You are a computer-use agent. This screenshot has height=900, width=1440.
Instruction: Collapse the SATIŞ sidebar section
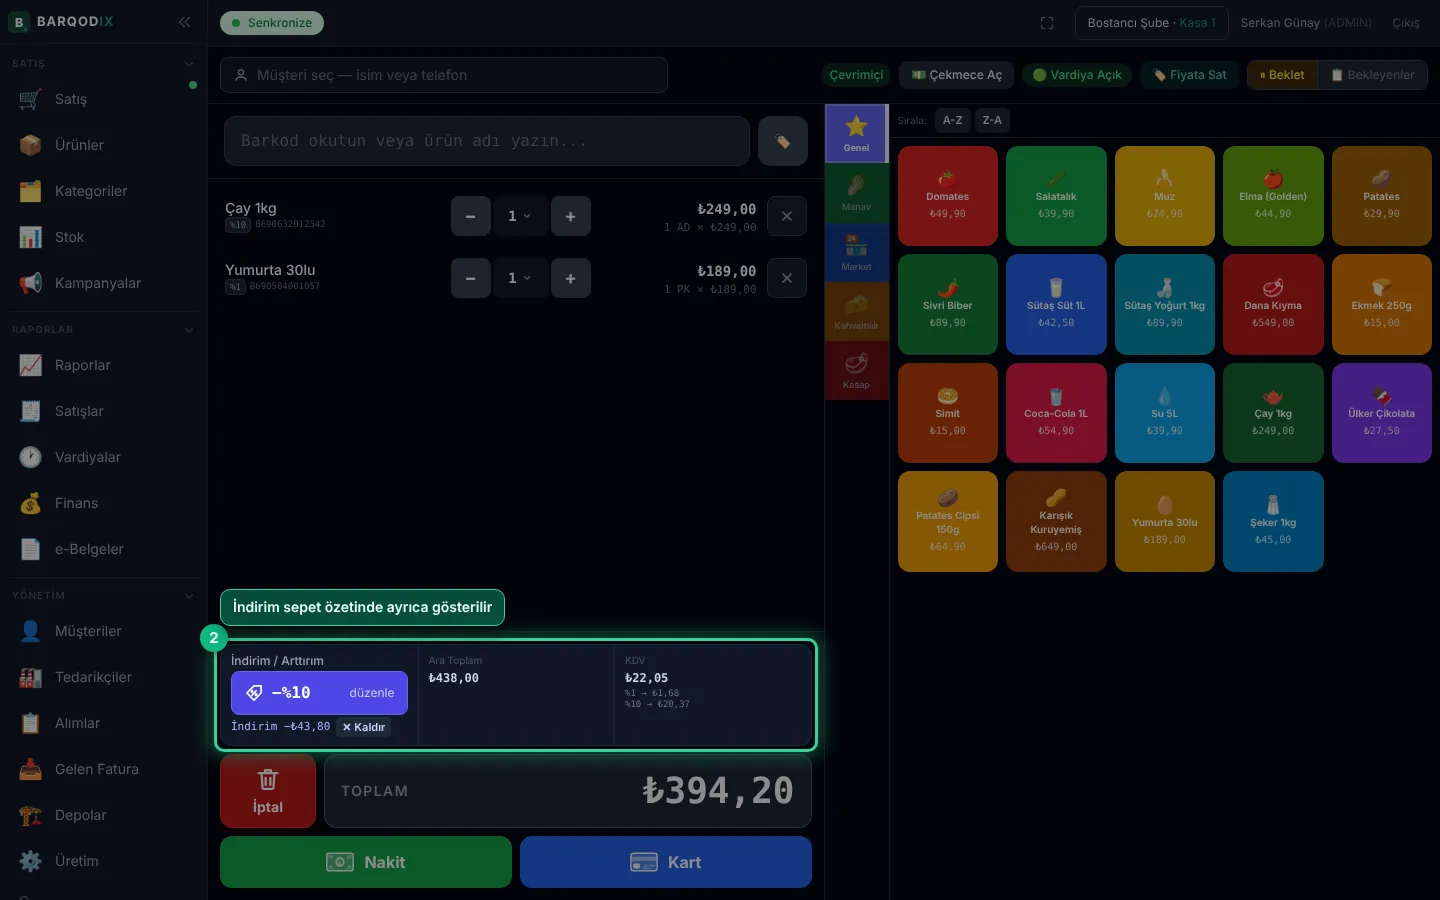[x=189, y=64]
